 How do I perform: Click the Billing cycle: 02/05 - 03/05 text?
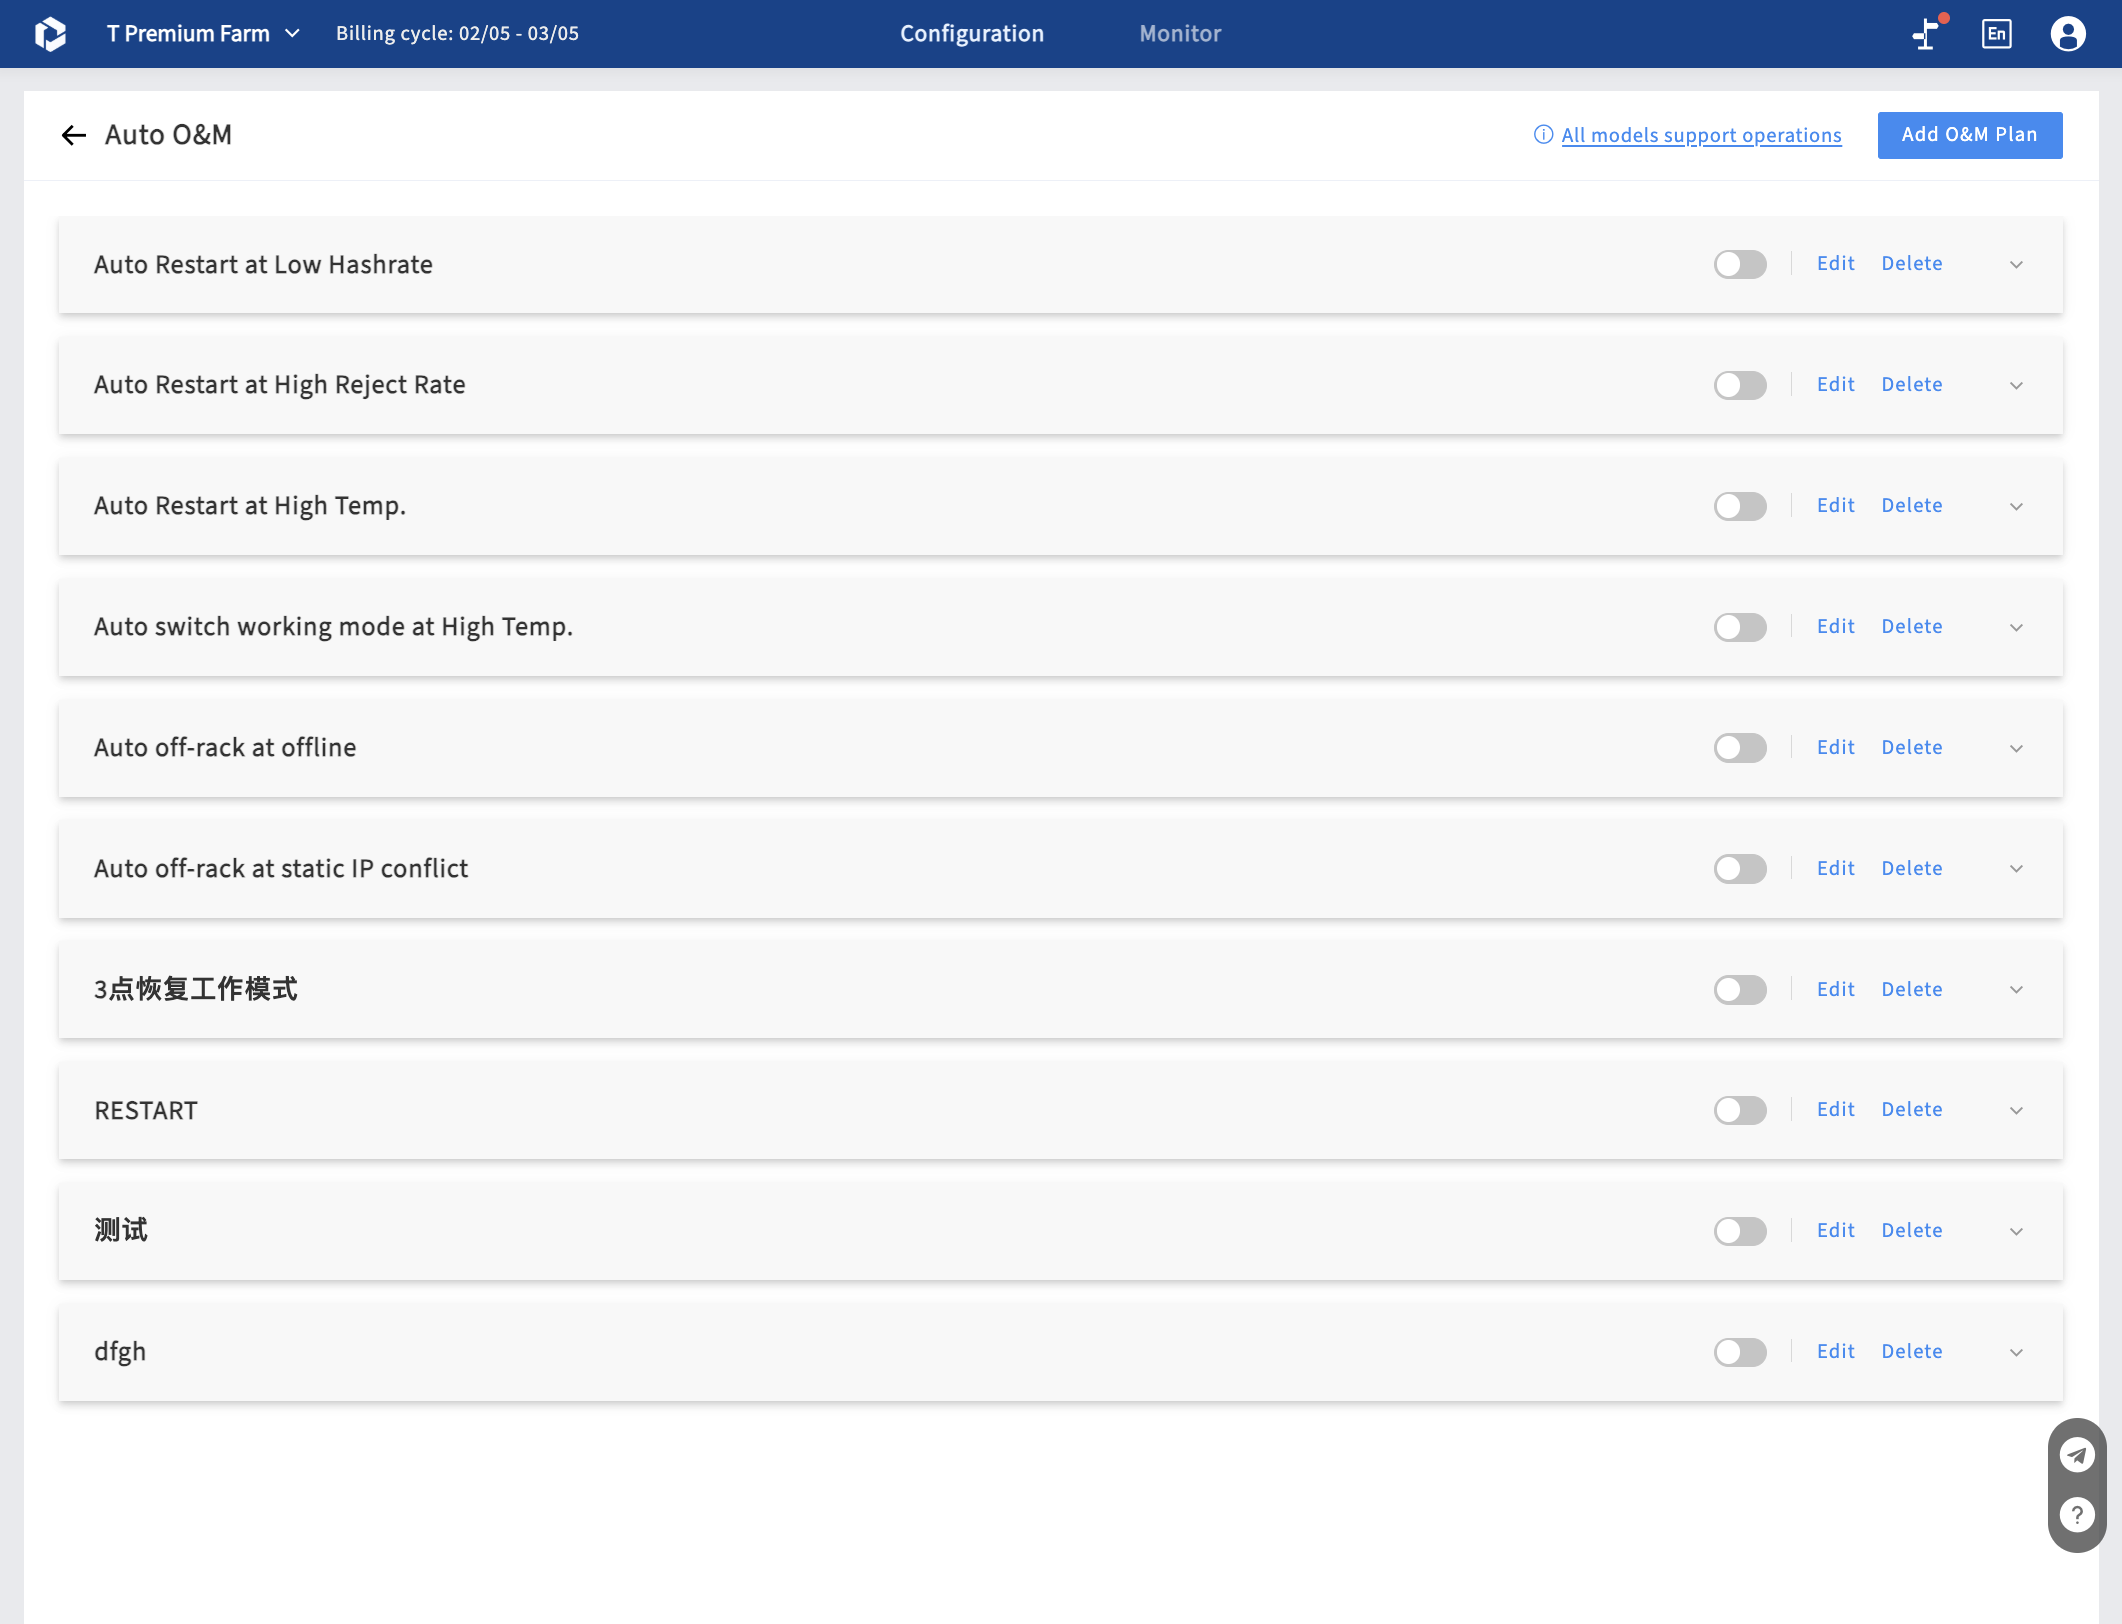[x=457, y=33]
